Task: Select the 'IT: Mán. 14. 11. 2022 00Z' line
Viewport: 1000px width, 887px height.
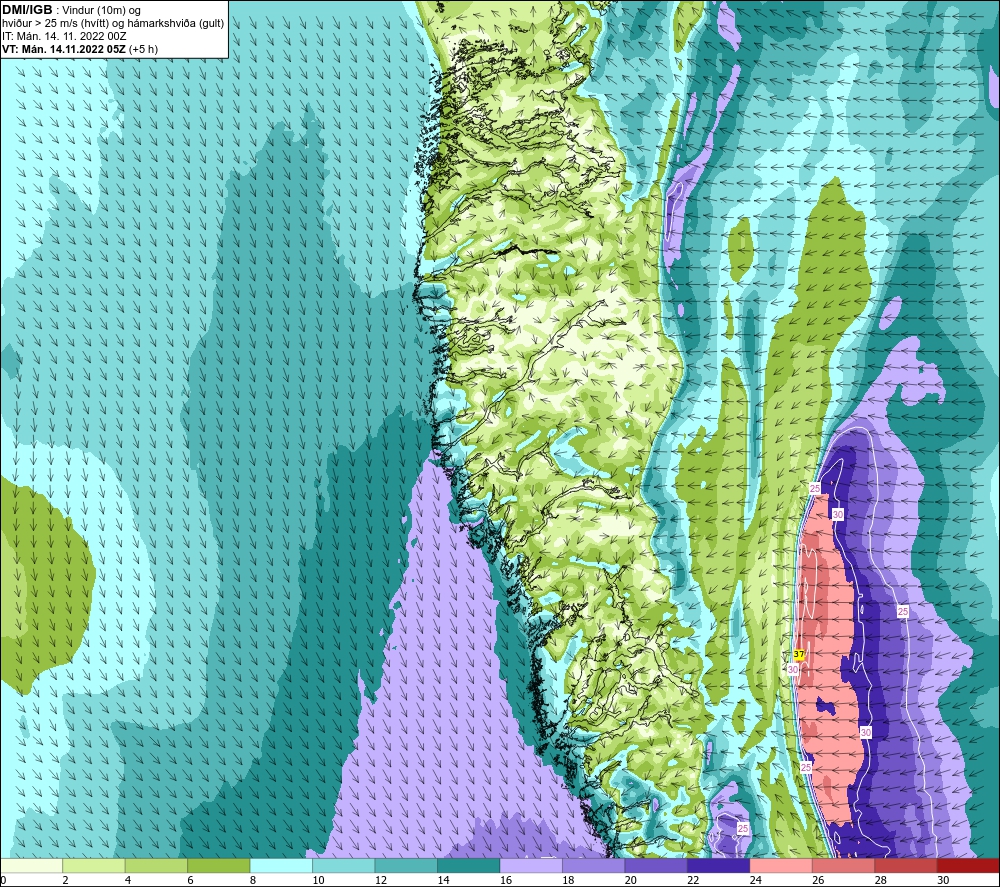Action: (x=64, y=36)
